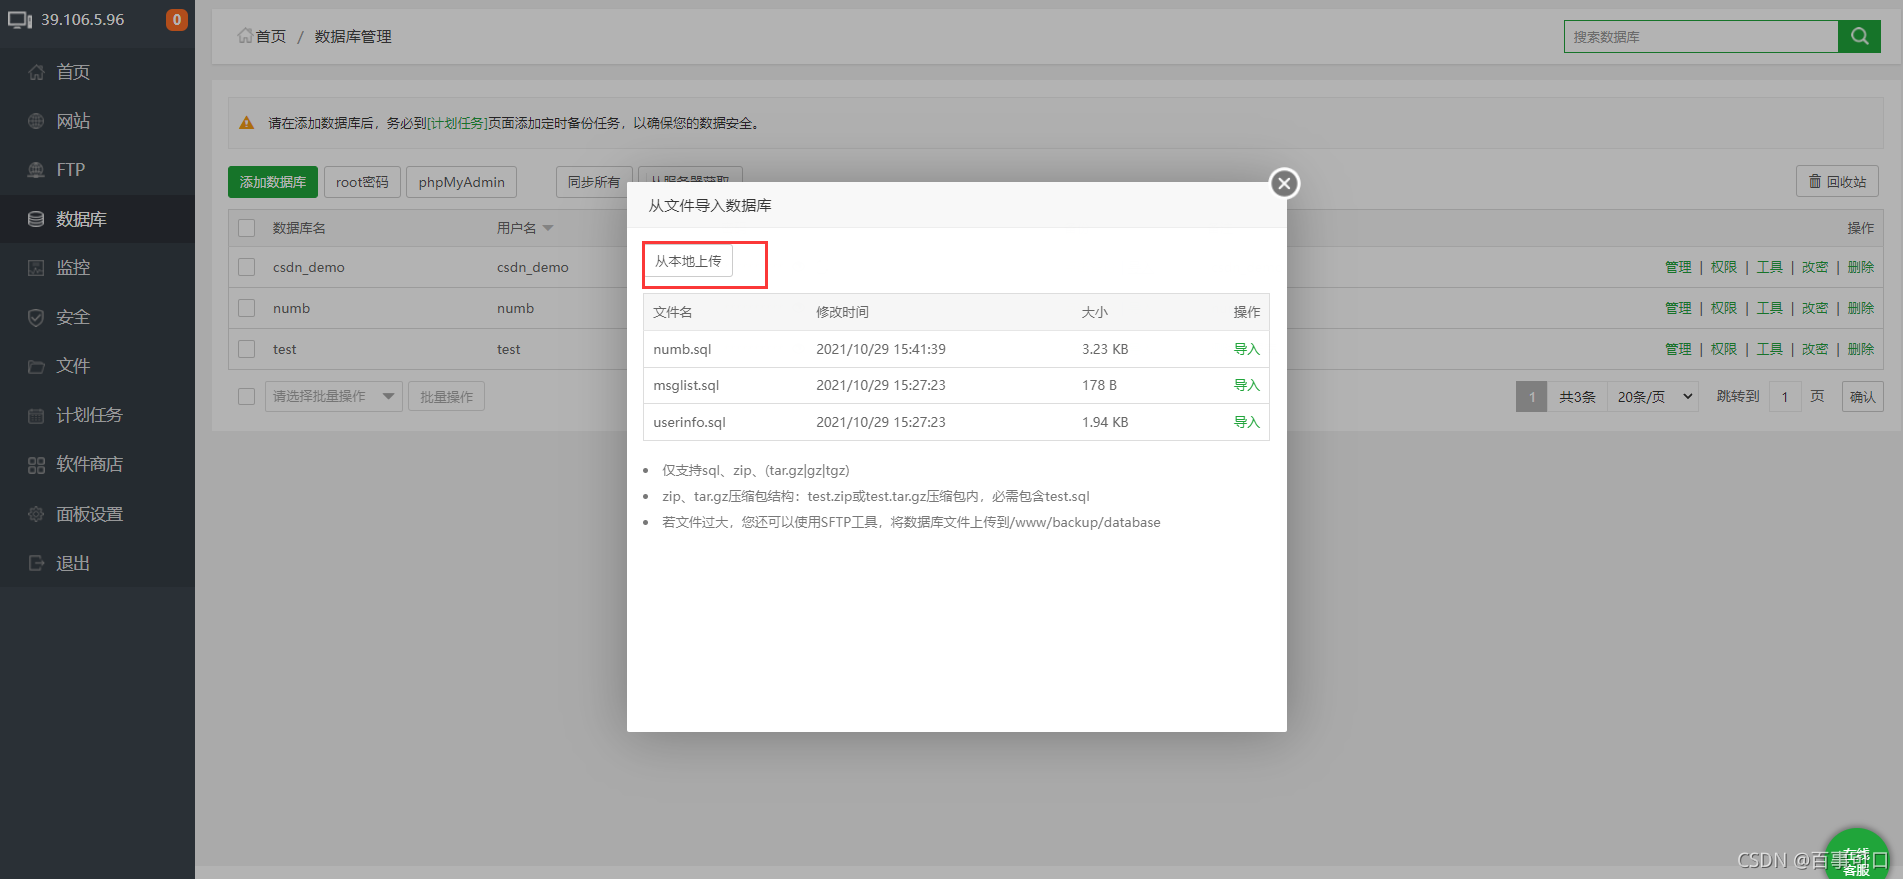This screenshot has width=1903, height=879.
Task: Click 从本地上传 upload button
Action: pyautogui.click(x=688, y=261)
